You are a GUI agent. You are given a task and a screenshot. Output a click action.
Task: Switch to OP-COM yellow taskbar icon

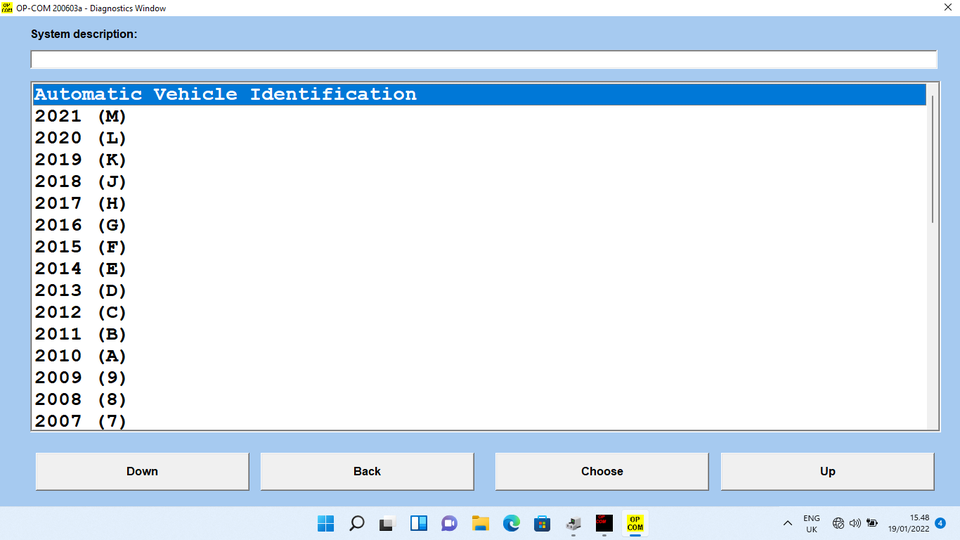click(635, 523)
